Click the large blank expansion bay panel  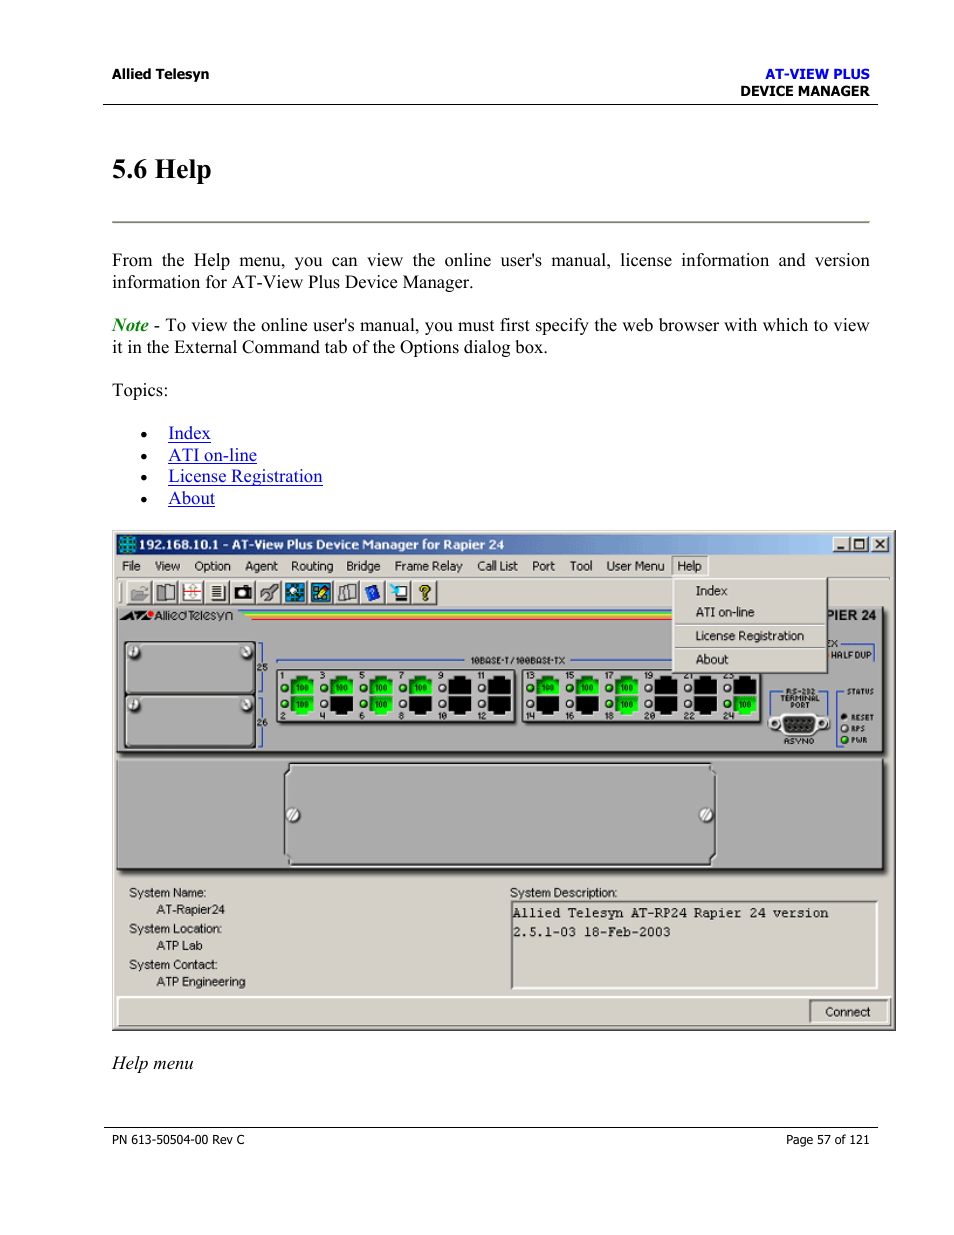click(500, 814)
